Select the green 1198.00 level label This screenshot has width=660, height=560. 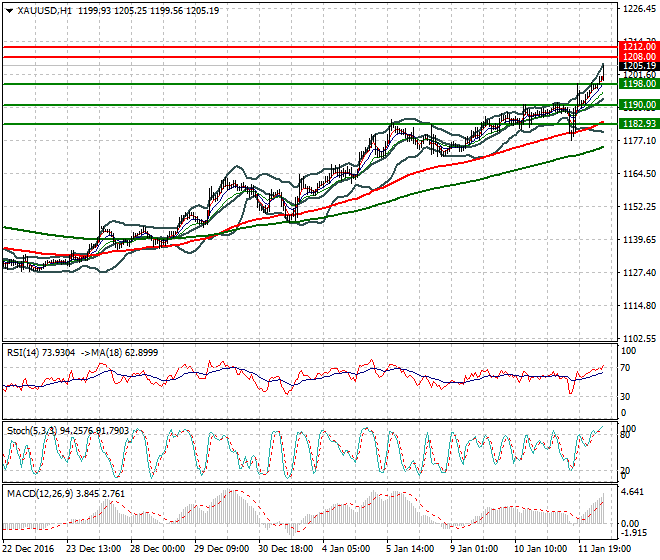pos(639,84)
